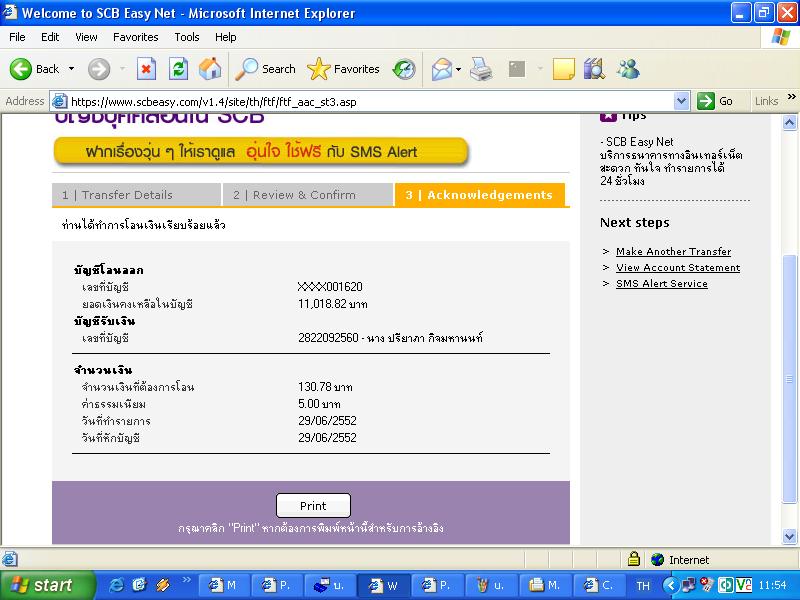
Task: Click the Stop page icon
Action: point(146,69)
